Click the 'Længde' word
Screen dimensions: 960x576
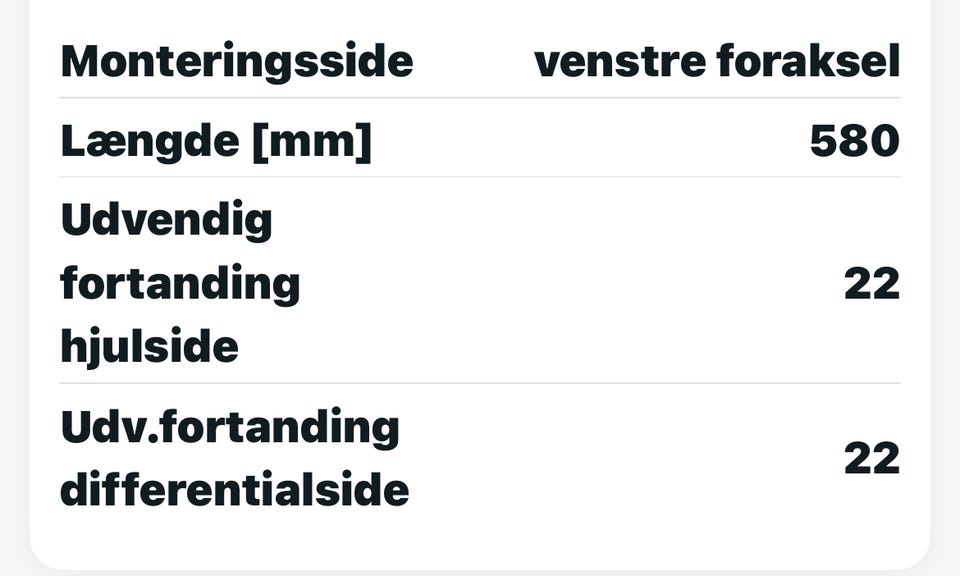coord(148,142)
